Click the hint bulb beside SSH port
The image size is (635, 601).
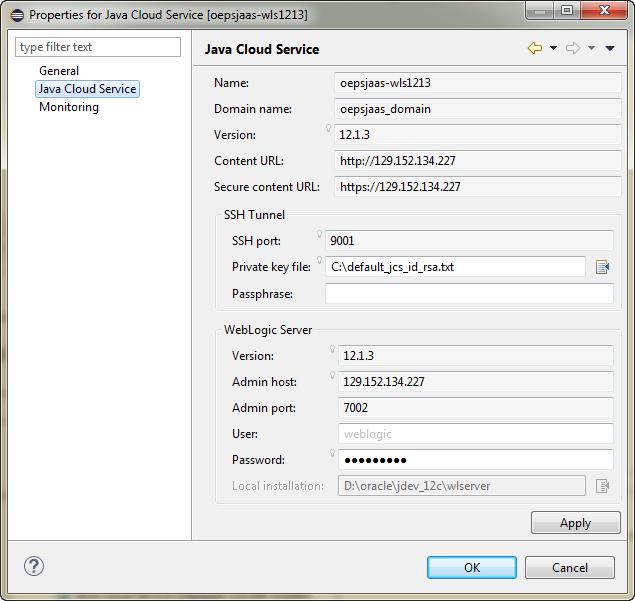point(320,234)
